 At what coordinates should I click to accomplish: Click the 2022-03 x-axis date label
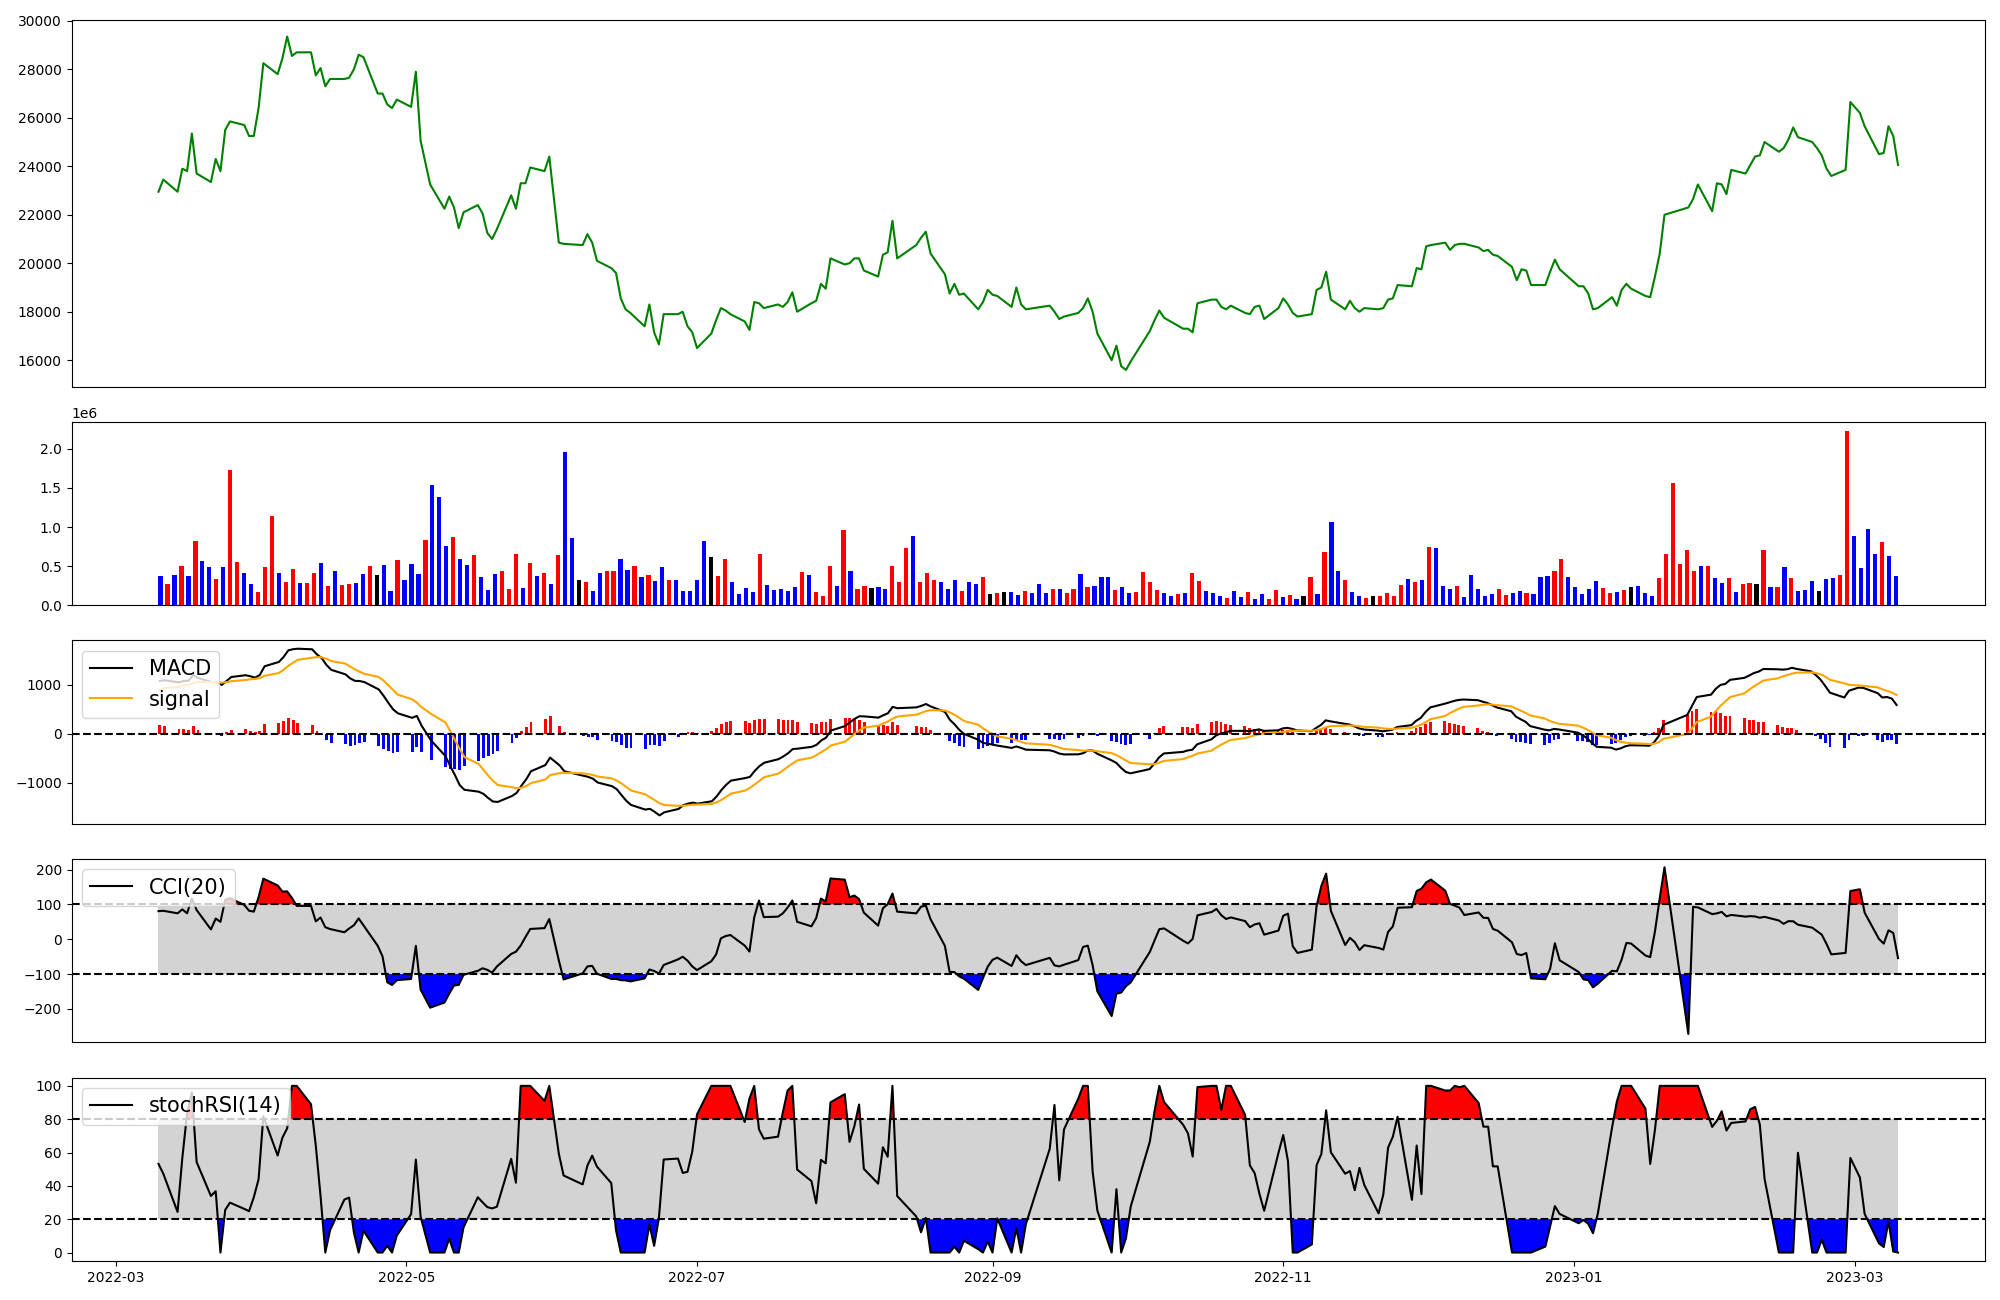point(116,1277)
